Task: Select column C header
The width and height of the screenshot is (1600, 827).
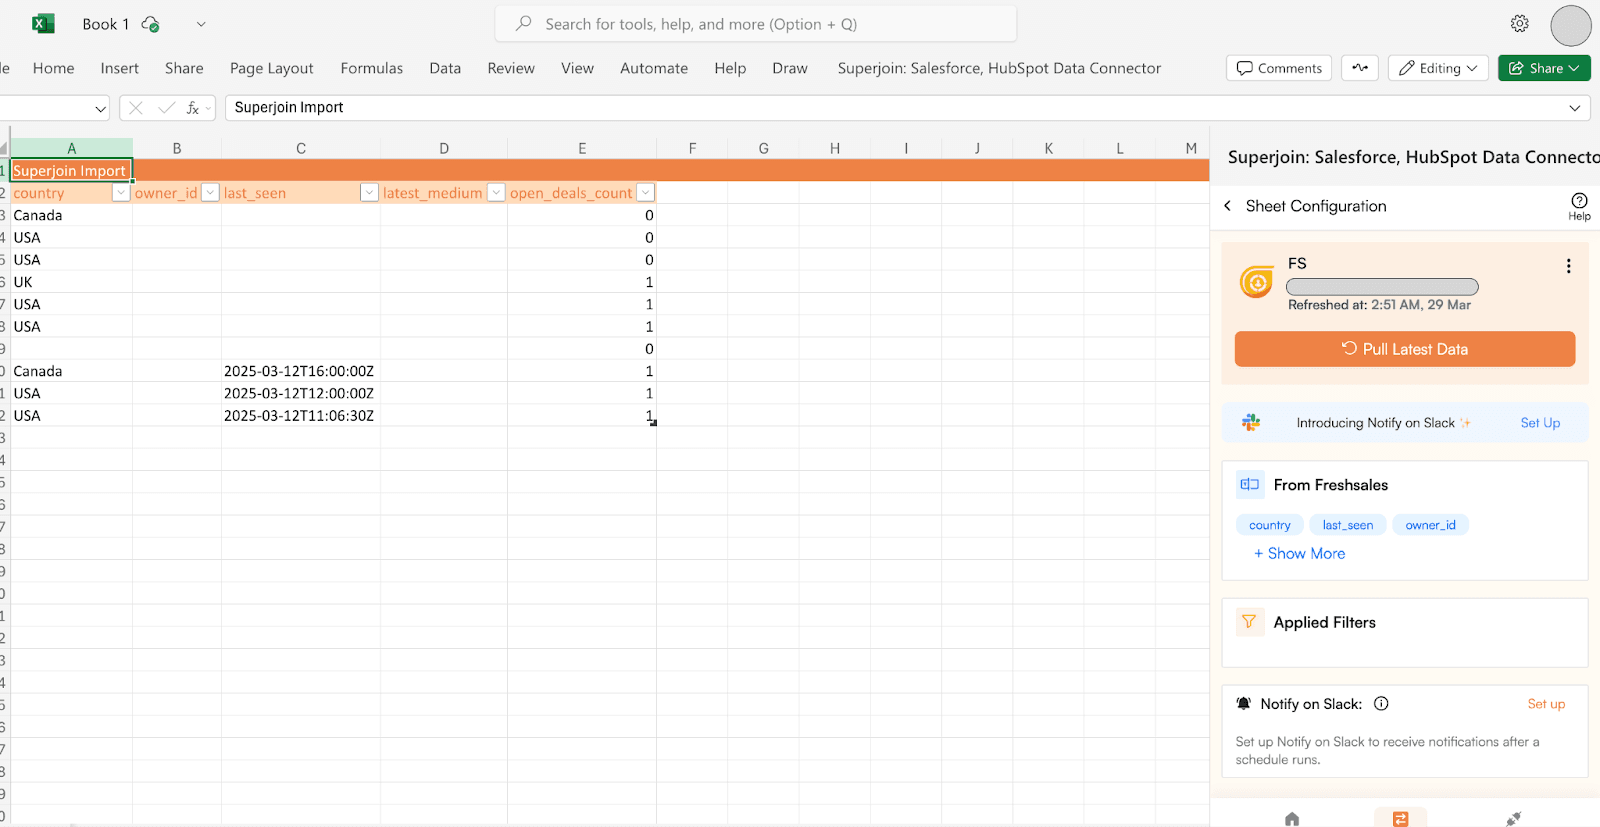Action: [301, 148]
